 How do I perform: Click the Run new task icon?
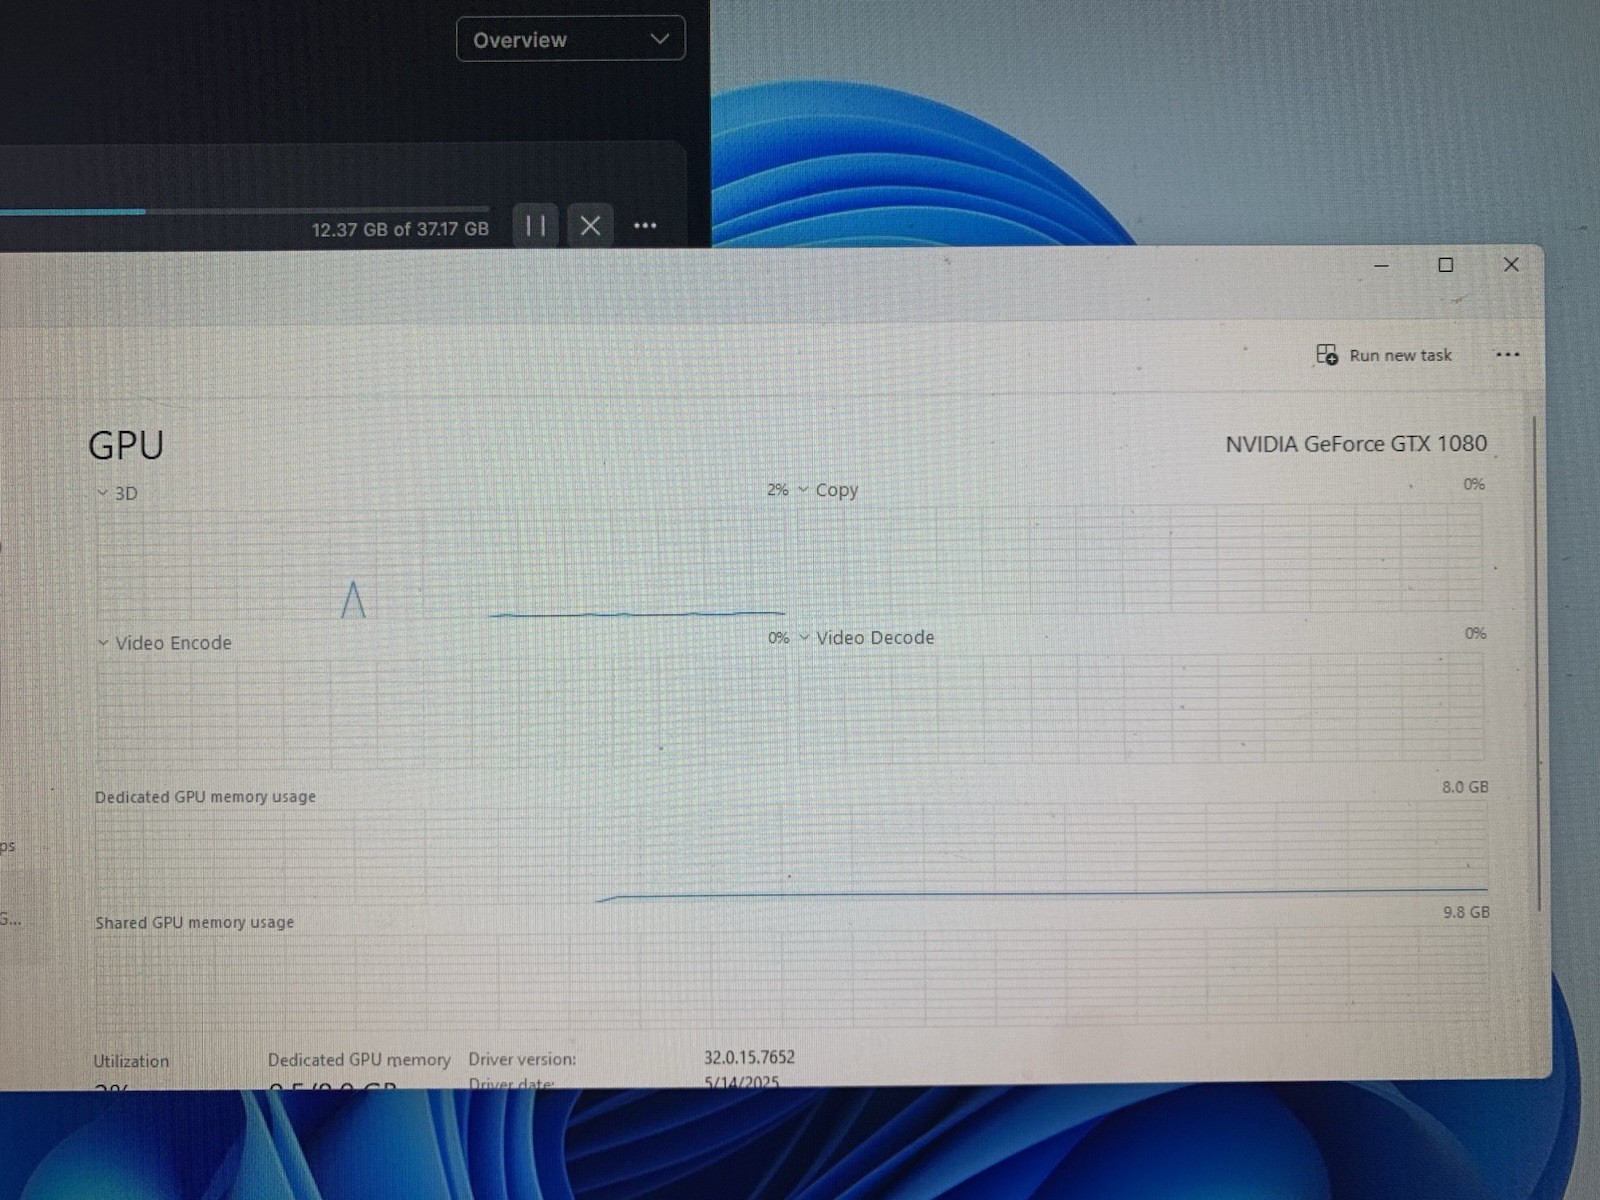click(x=1327, y=355)
